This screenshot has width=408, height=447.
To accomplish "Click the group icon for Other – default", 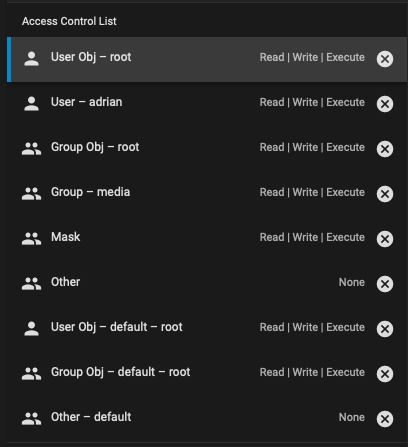I will point(32,419).
